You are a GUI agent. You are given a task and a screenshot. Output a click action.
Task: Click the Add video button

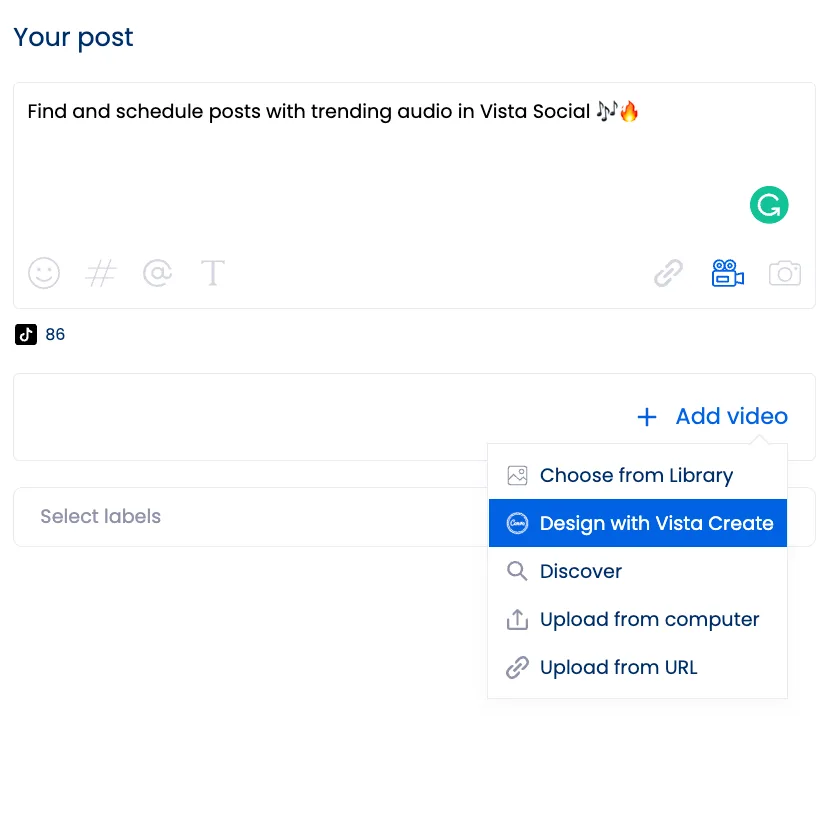[x=731, y=417]
